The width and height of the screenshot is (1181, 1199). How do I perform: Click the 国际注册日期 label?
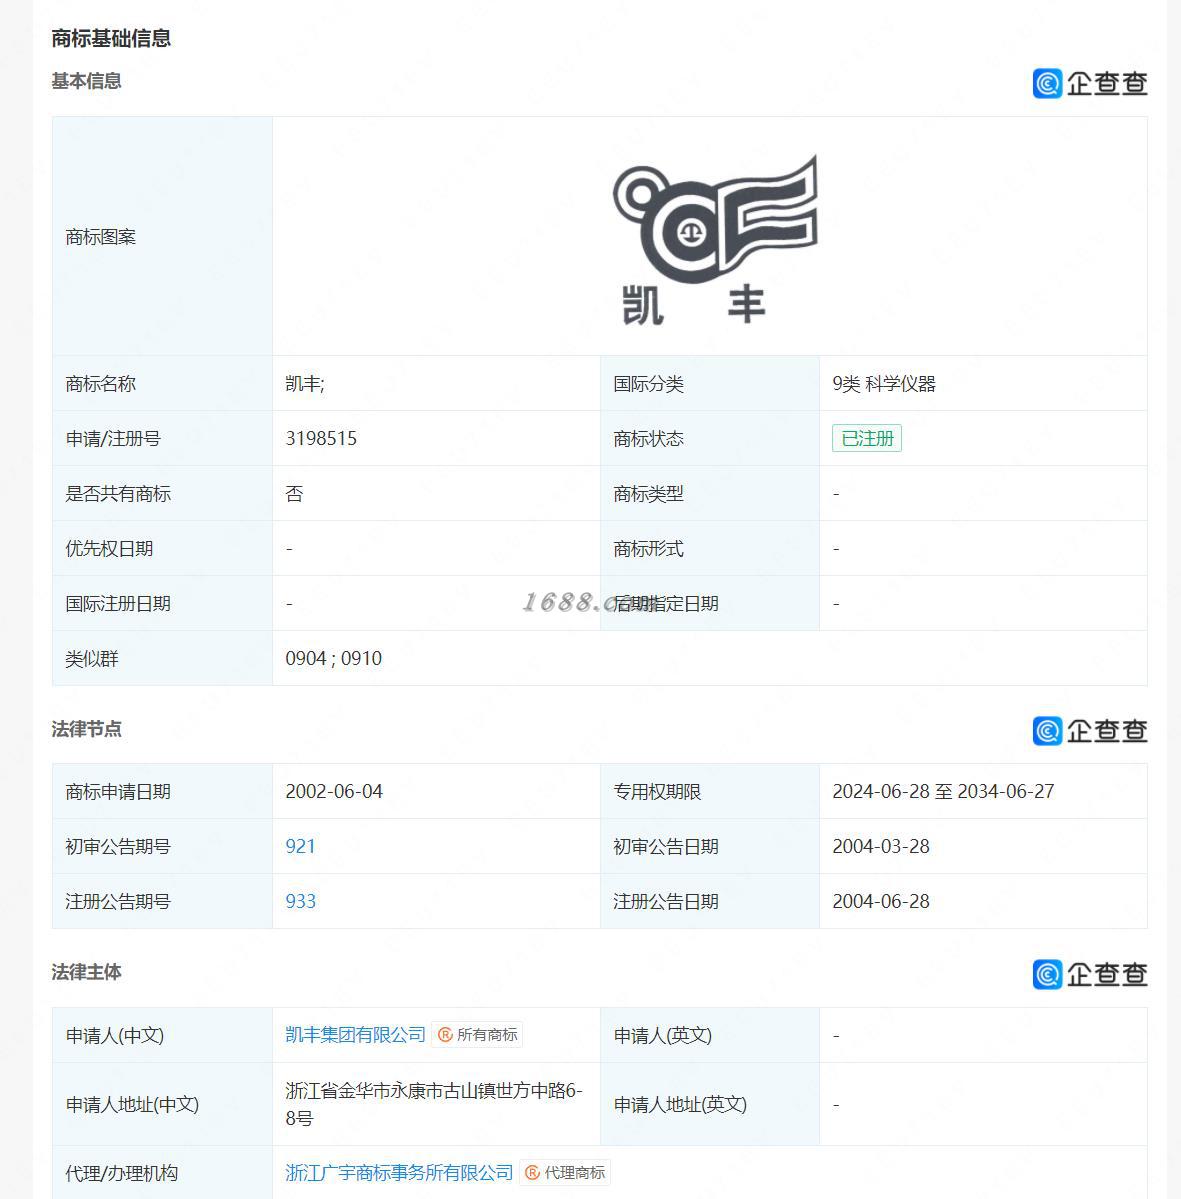pos(118,603)
